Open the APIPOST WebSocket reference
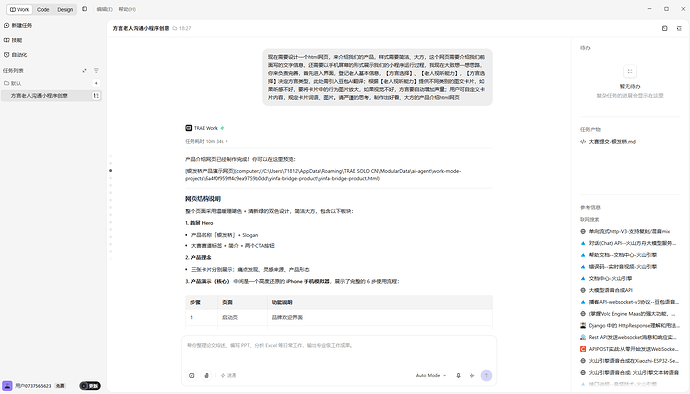 coord(629,349)
